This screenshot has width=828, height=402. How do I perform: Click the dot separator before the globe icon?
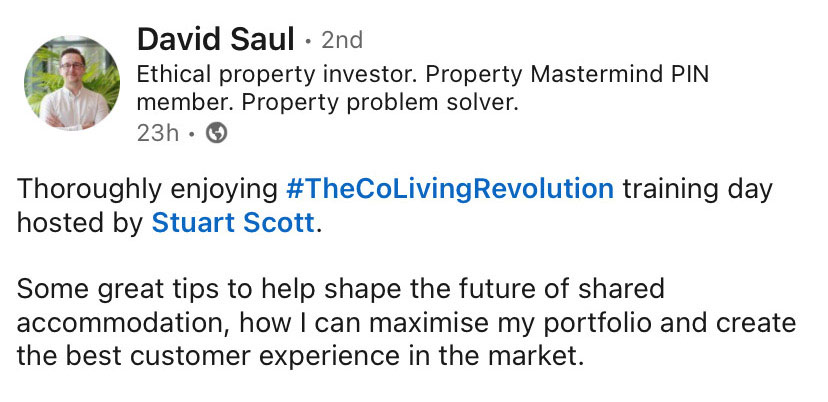(x=192, y=132)
